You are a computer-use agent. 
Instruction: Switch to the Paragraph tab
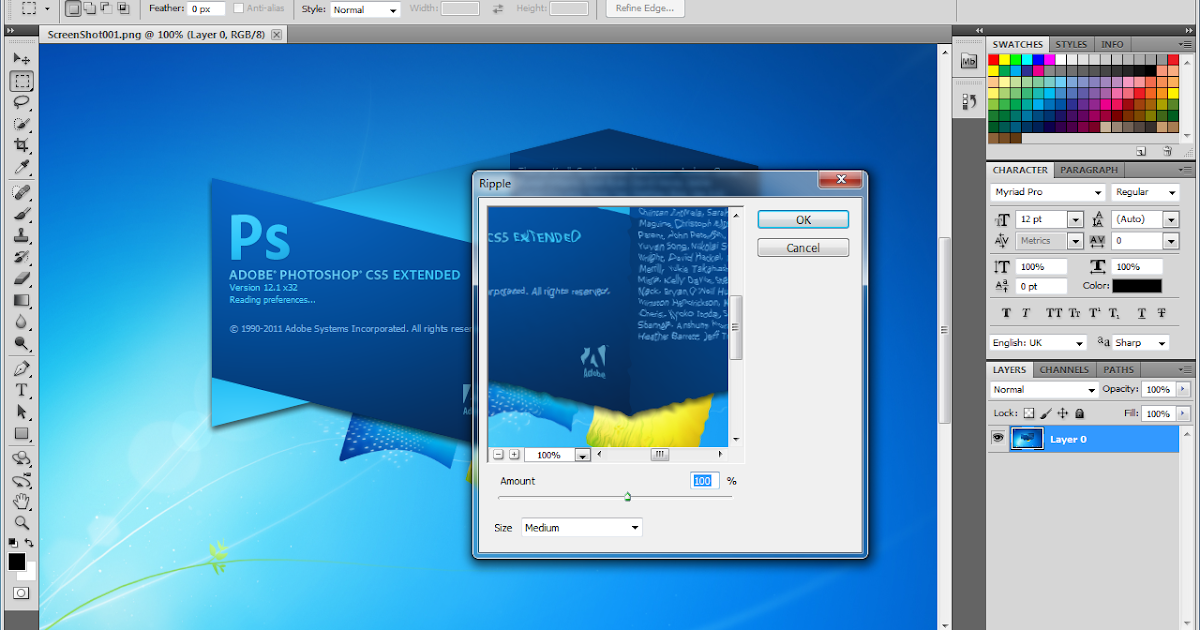(x=1089, y=170)
